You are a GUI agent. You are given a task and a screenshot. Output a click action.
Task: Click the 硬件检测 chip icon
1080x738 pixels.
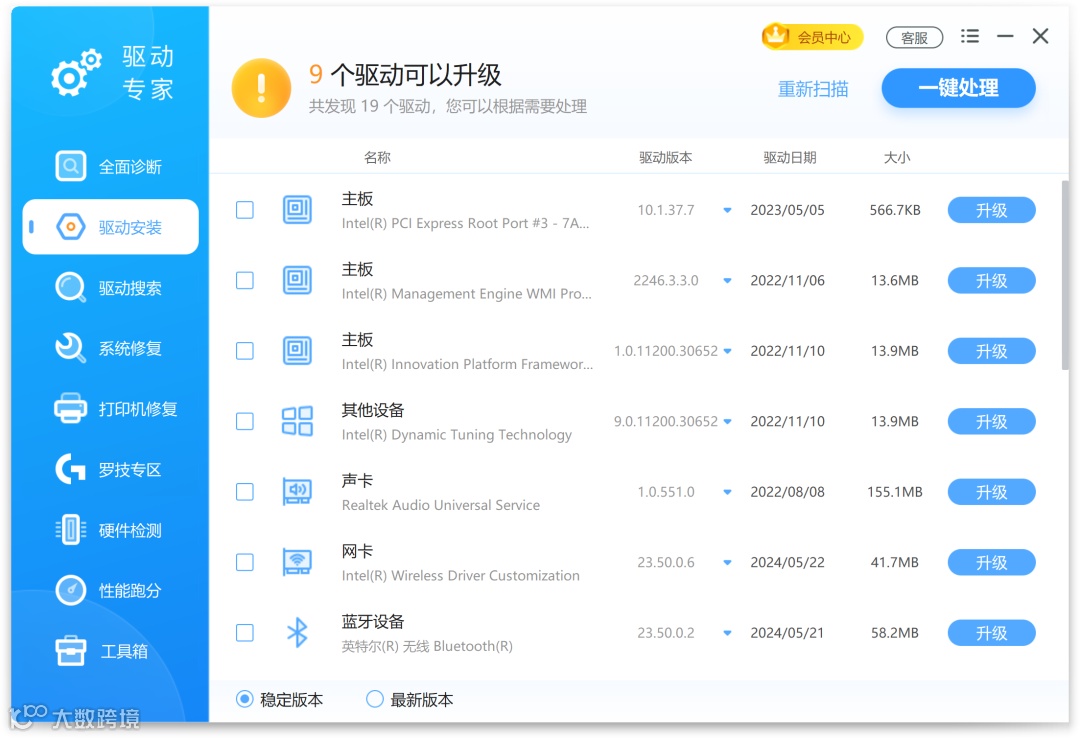pos(70,529)
